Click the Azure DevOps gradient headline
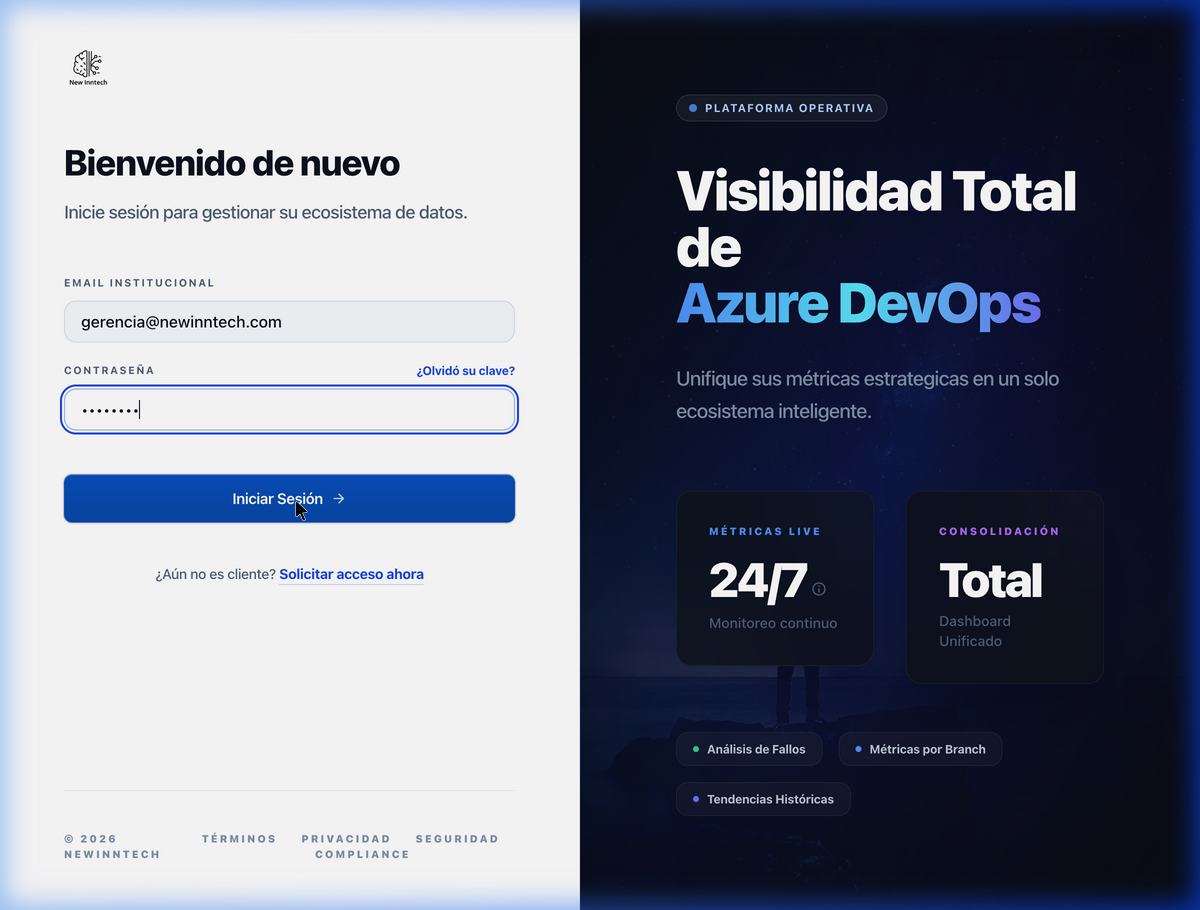The height and width of the screenshot is (910, 1200). coord(858,304)
